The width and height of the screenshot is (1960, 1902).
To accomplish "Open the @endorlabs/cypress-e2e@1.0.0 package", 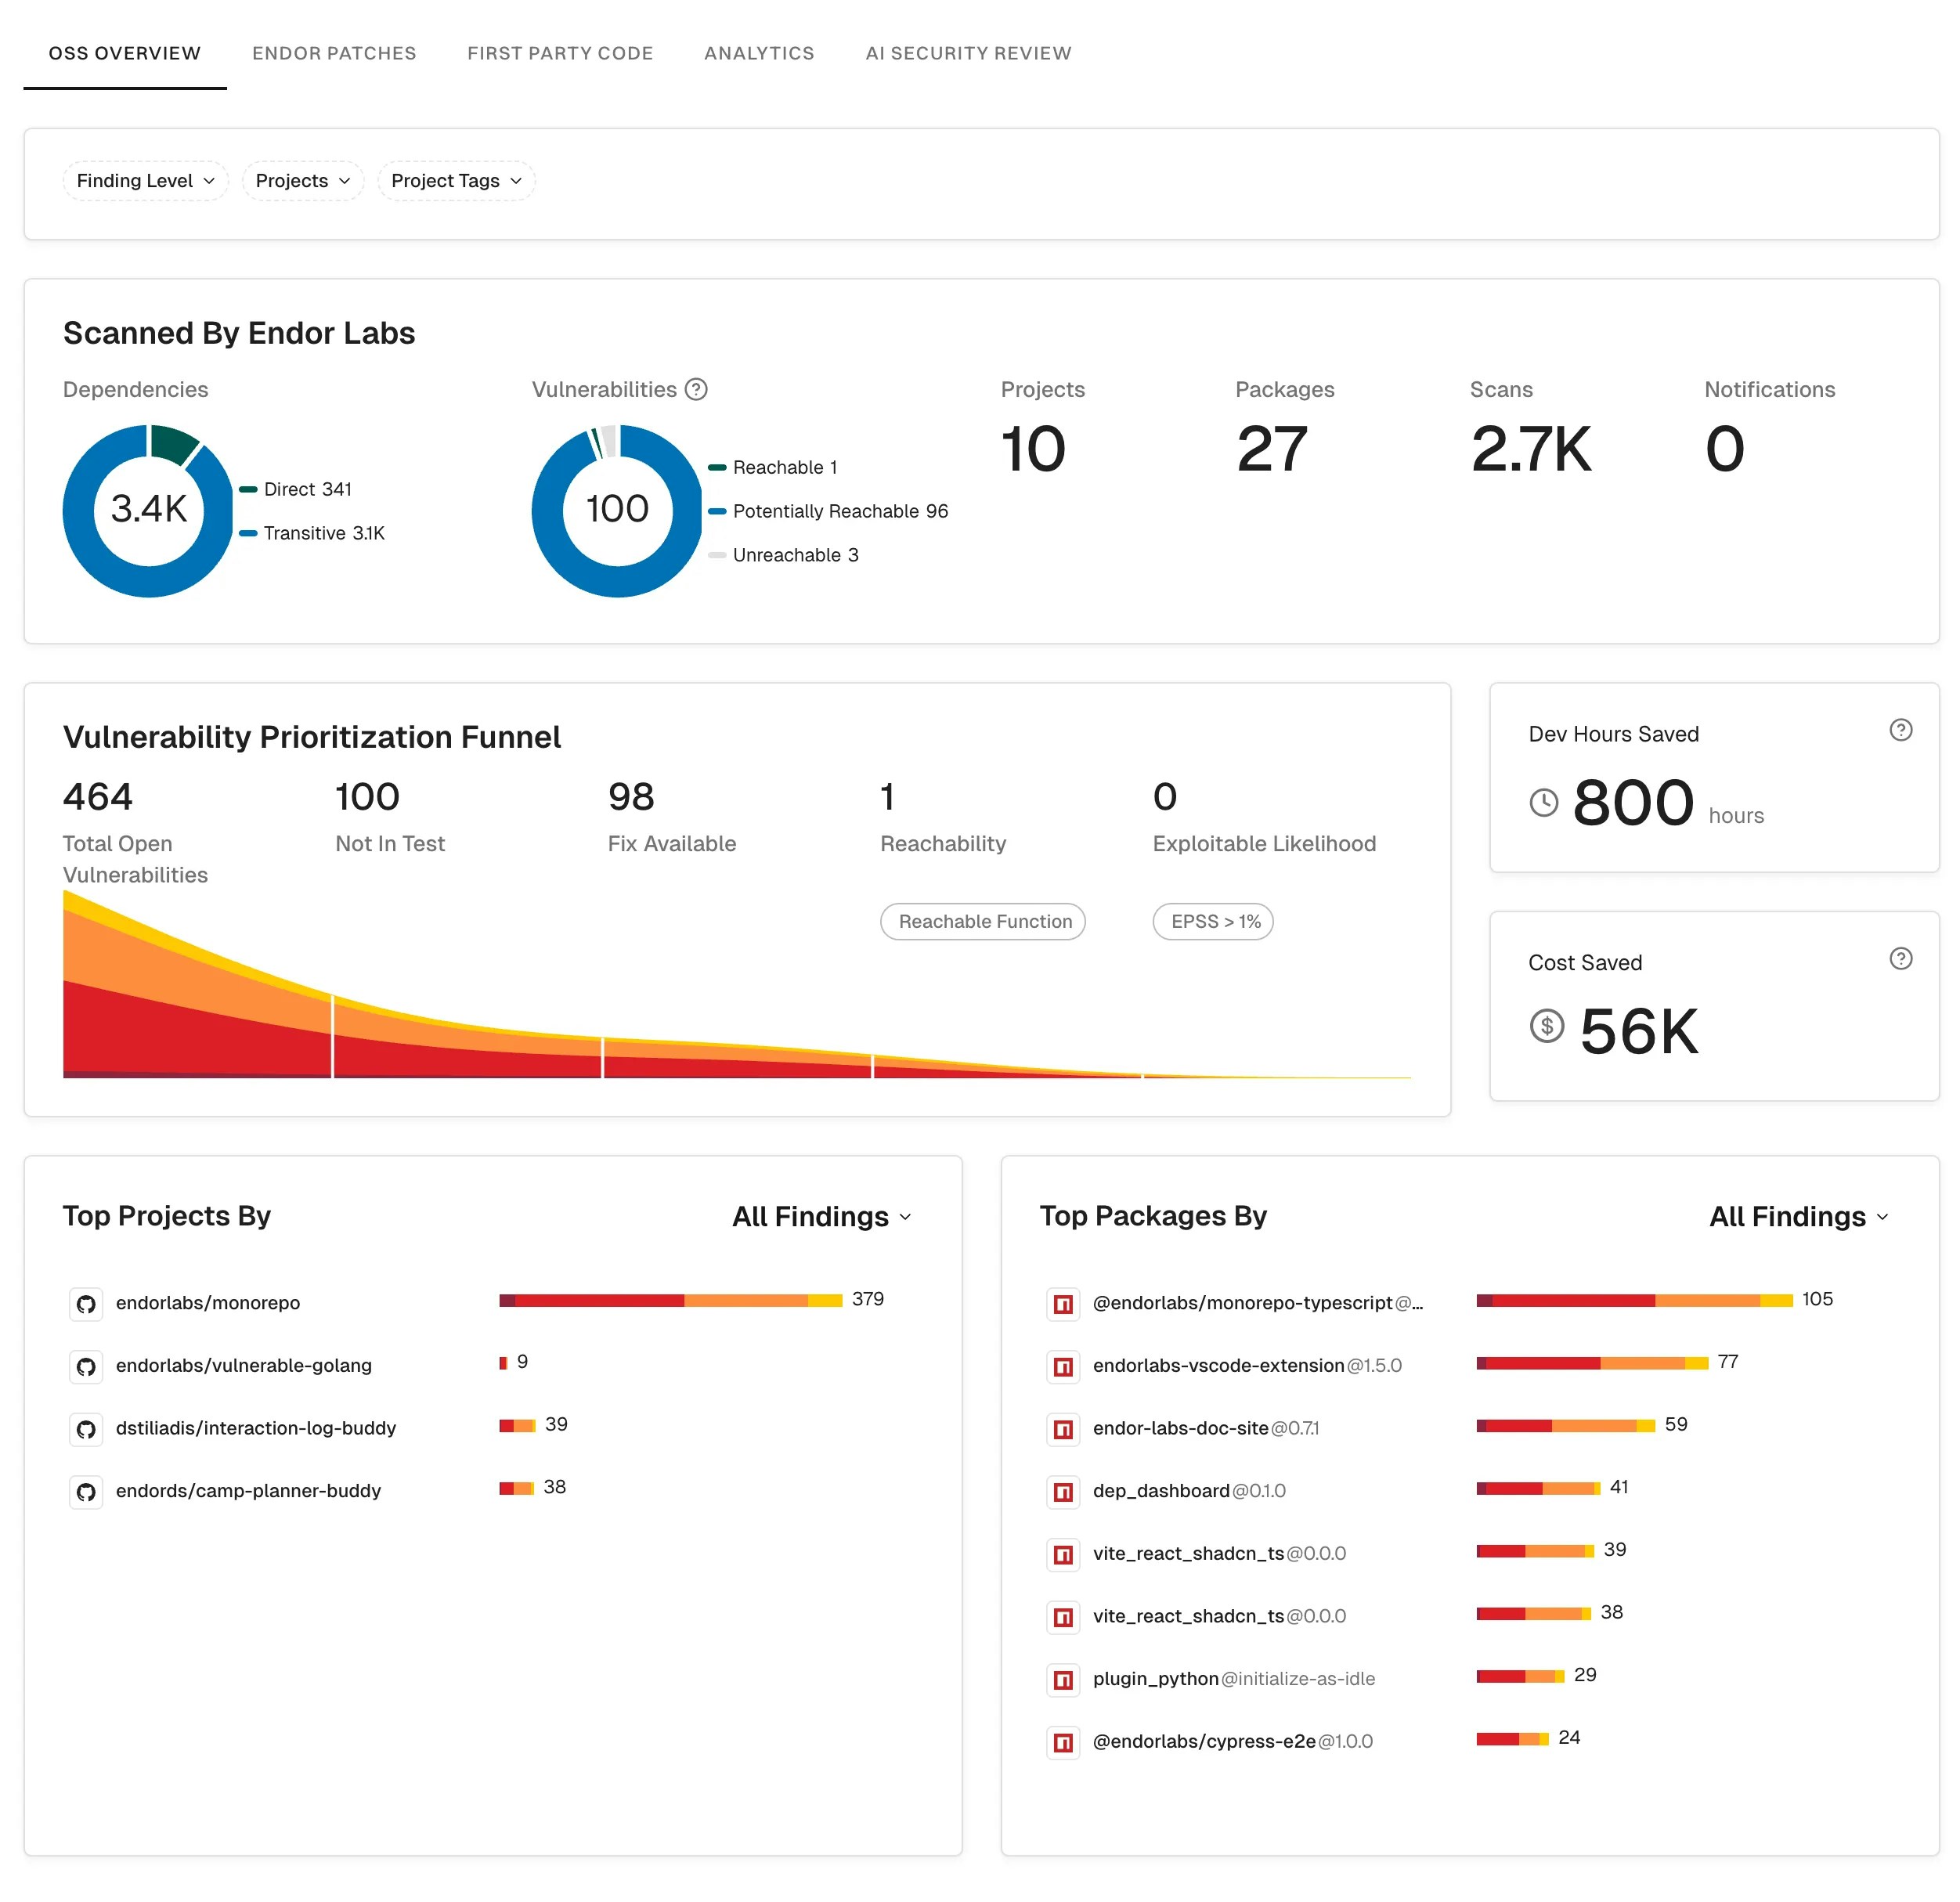I will tap(1233, 1742).
